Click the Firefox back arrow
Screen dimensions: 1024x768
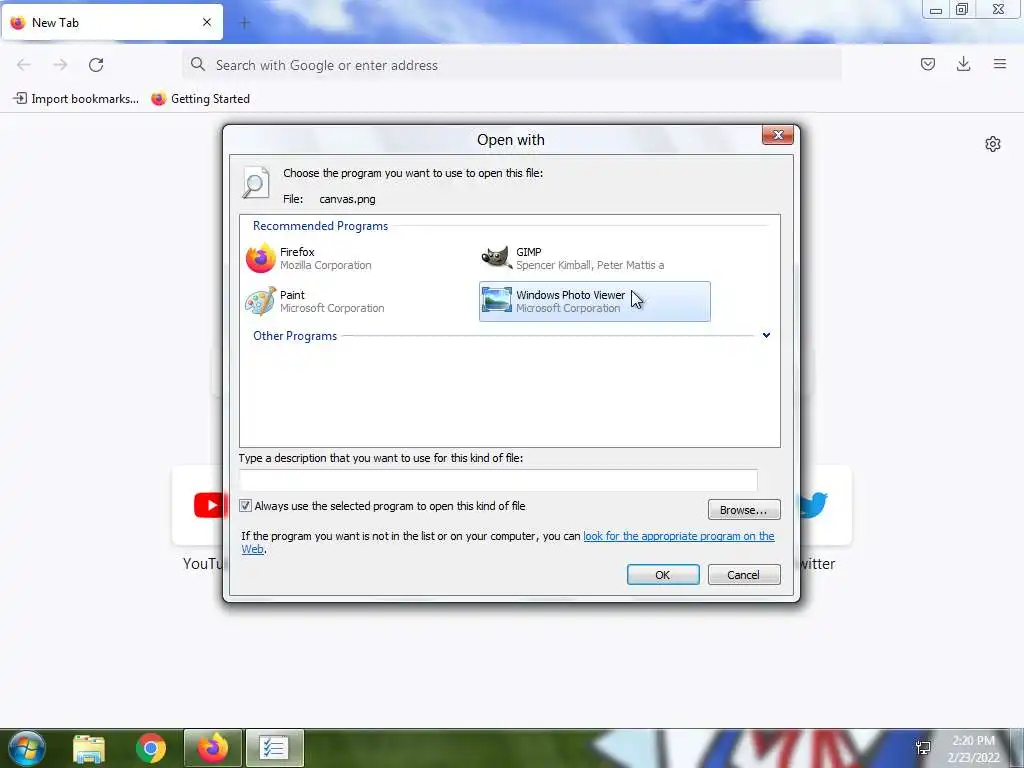[x=24, y=65]
